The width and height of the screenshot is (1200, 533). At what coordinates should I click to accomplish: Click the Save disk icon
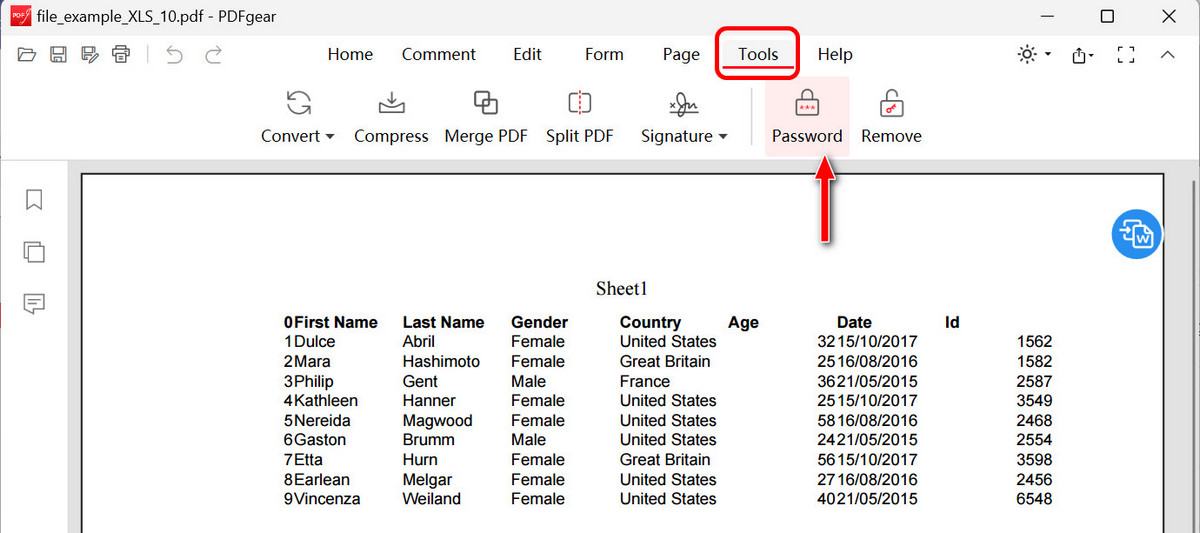click(58, 55)
